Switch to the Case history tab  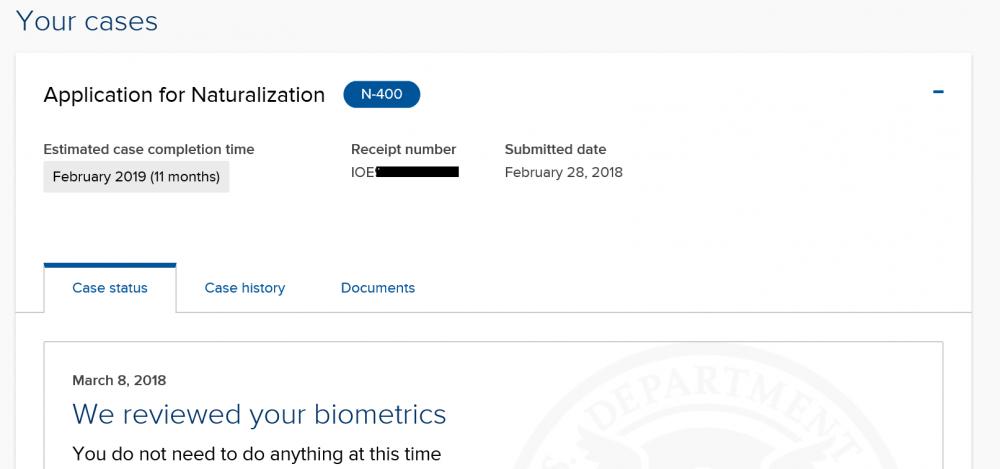[244, 288]
